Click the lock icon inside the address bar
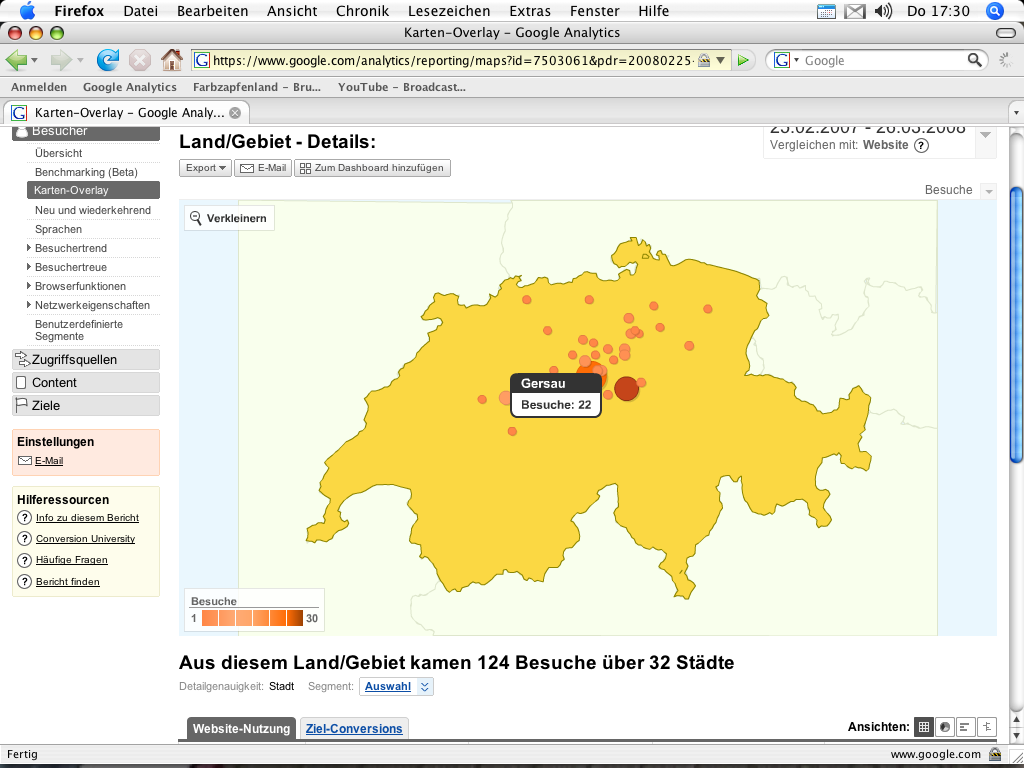Screen dimensions: 1024x768 pyautogui.click(x=703, y=61)
